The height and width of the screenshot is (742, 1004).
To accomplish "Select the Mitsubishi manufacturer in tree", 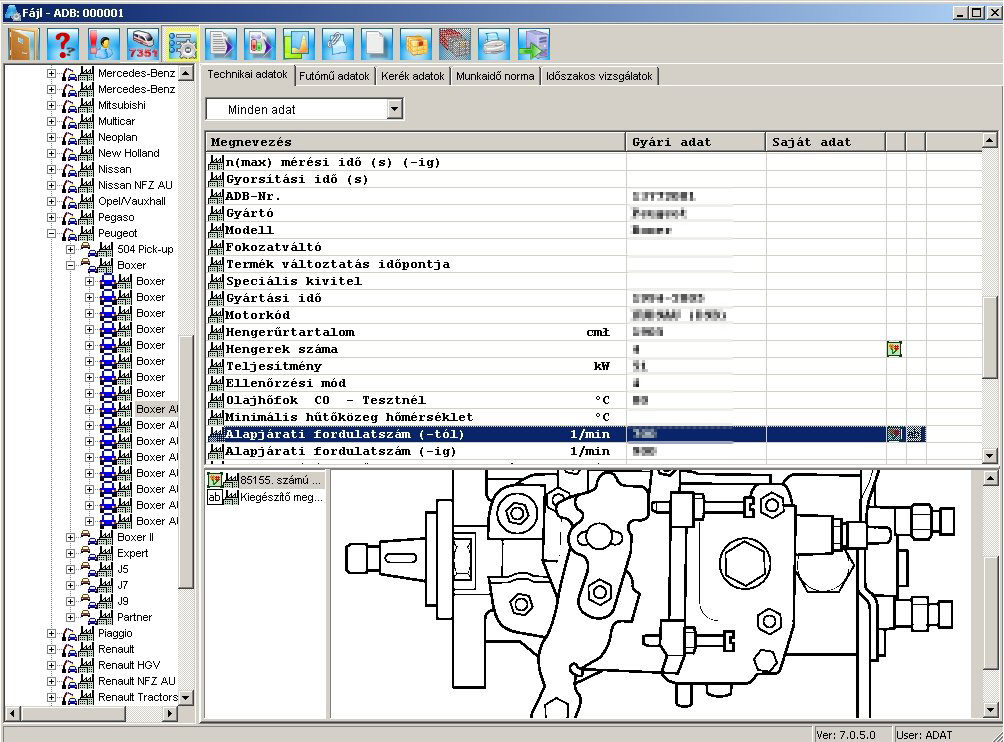I will (x=121, y=105).
